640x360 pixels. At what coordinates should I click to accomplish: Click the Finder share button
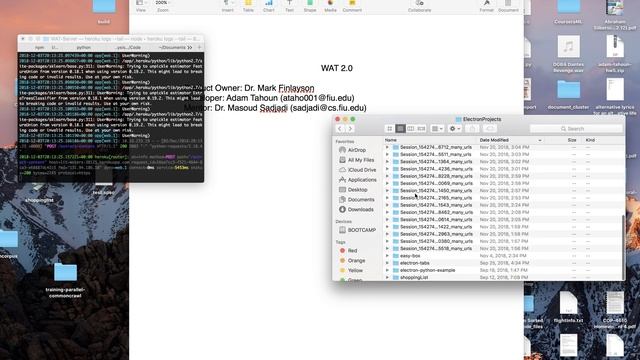tap(472, 129)
